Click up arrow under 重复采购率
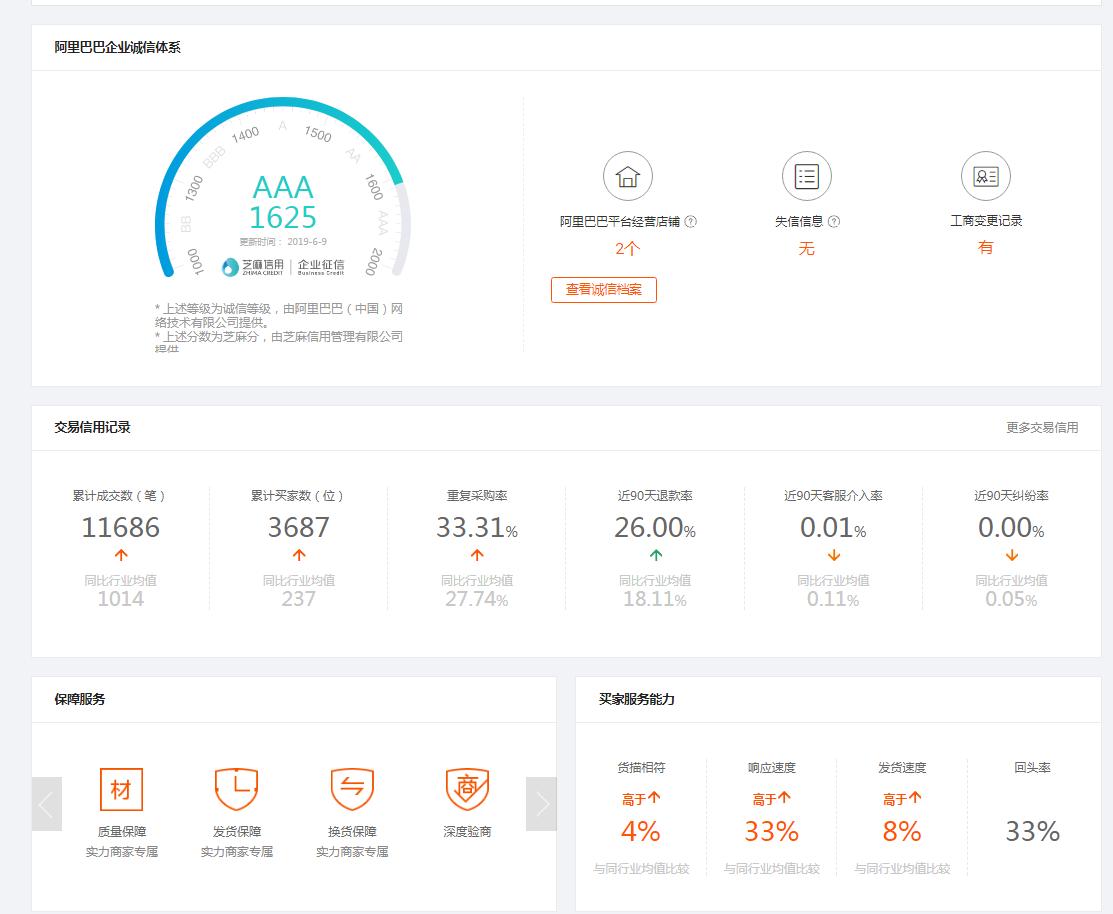Image resolution: width=1113 pixels, height=914 pixels. point(477,555)
